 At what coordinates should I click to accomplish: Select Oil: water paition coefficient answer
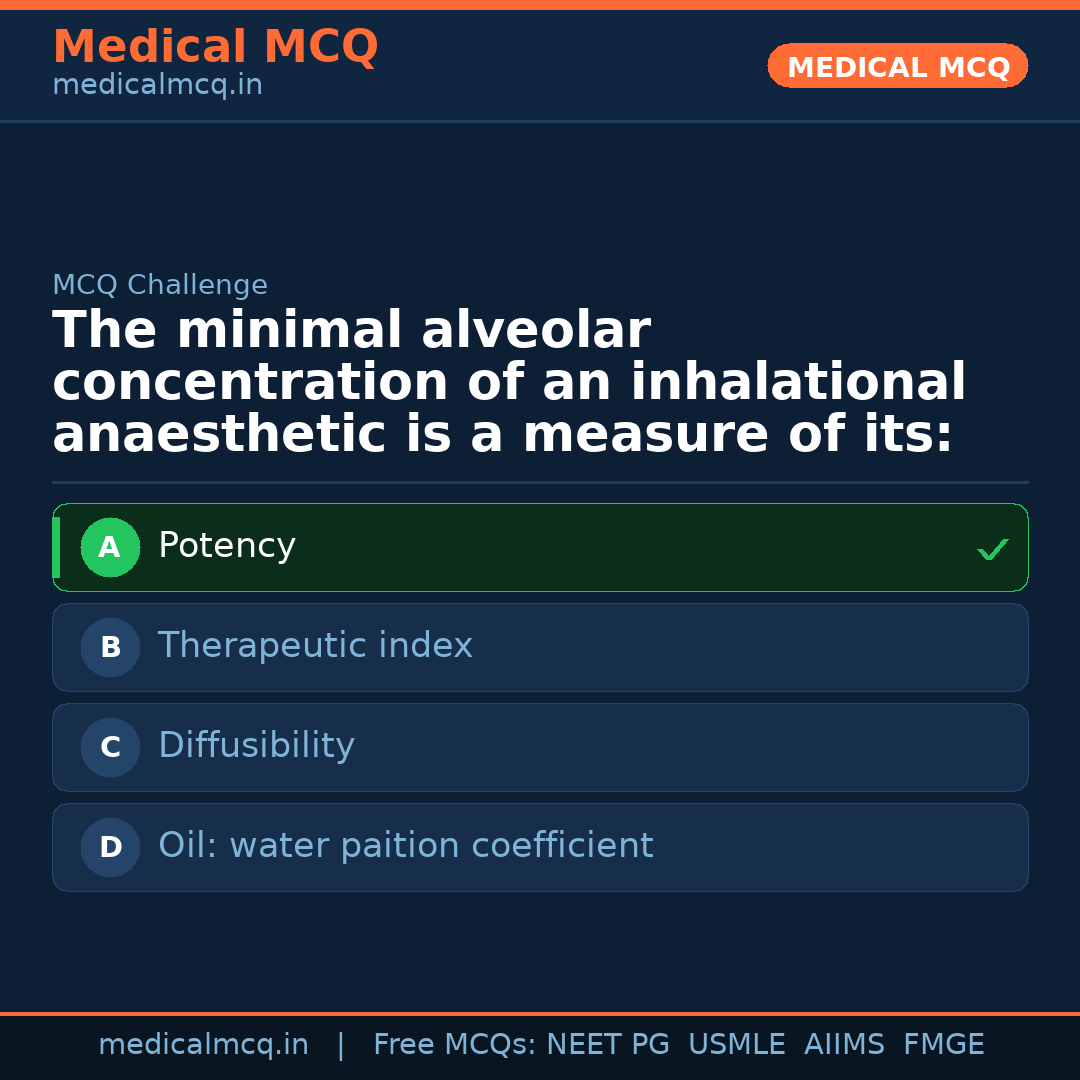coord(405,846)
